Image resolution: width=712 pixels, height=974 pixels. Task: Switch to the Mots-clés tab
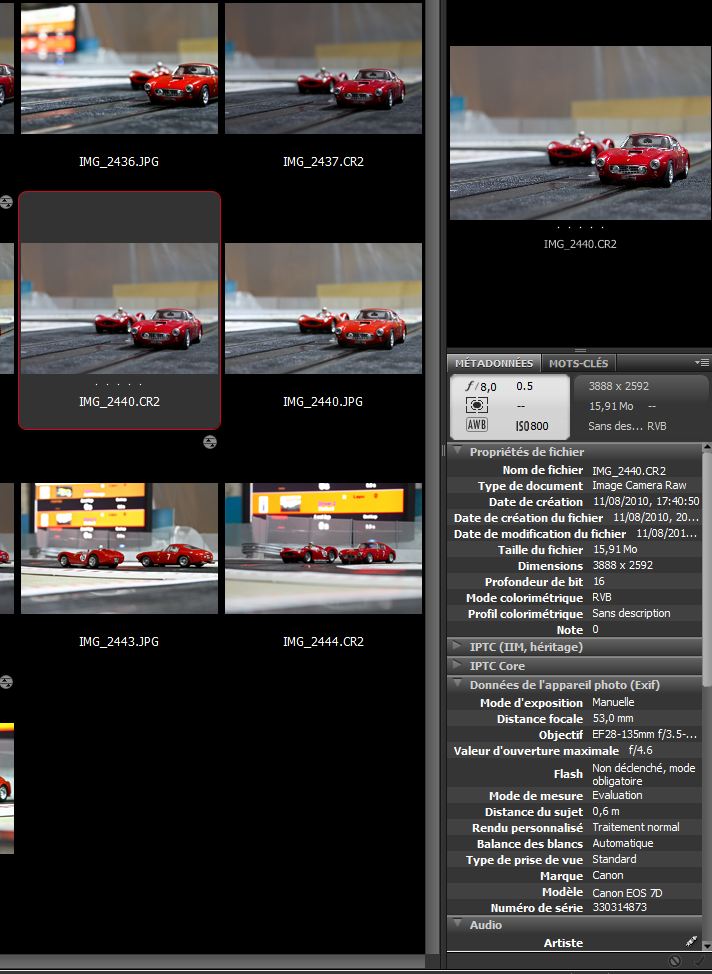[578, 363]
